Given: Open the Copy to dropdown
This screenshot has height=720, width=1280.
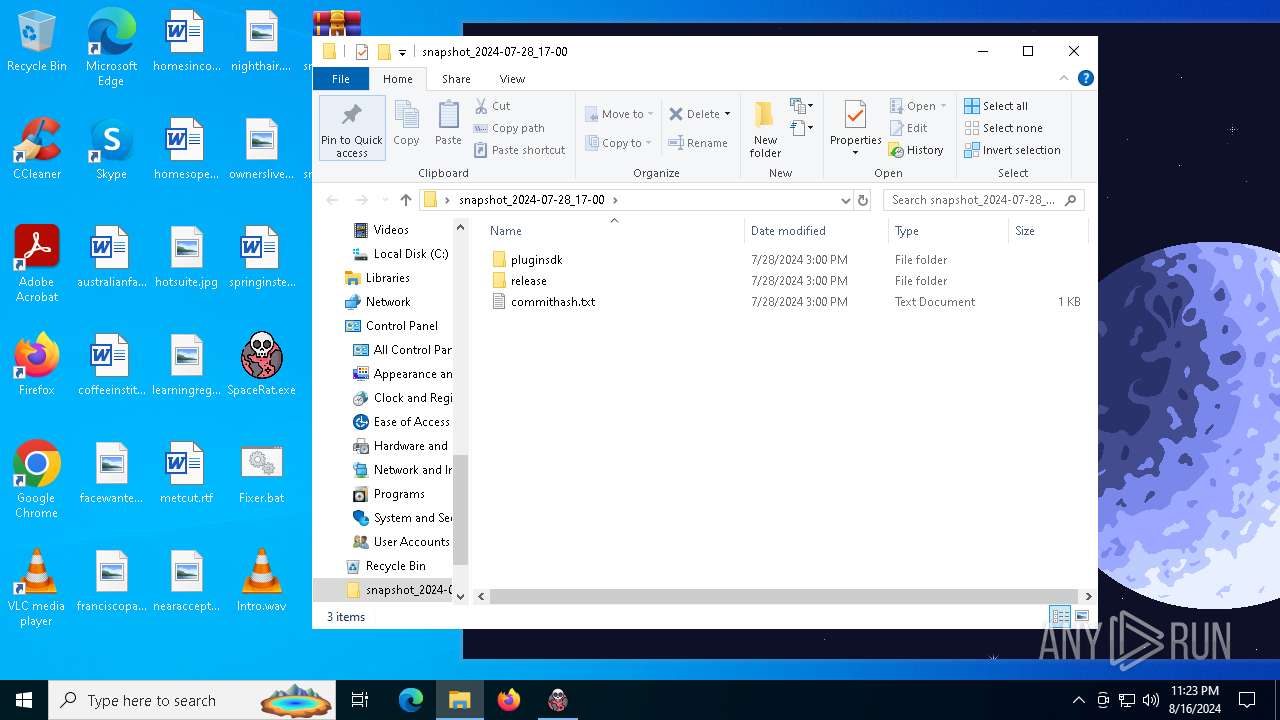Looking at the screenshot, I should coord(619,143).
